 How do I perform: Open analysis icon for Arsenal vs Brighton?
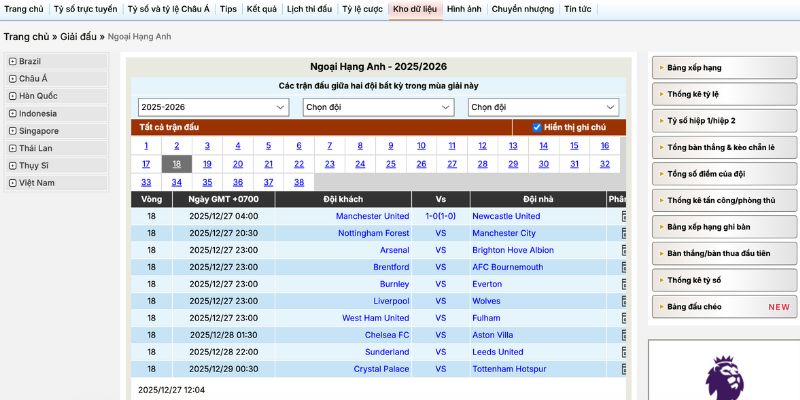point(624,250)
